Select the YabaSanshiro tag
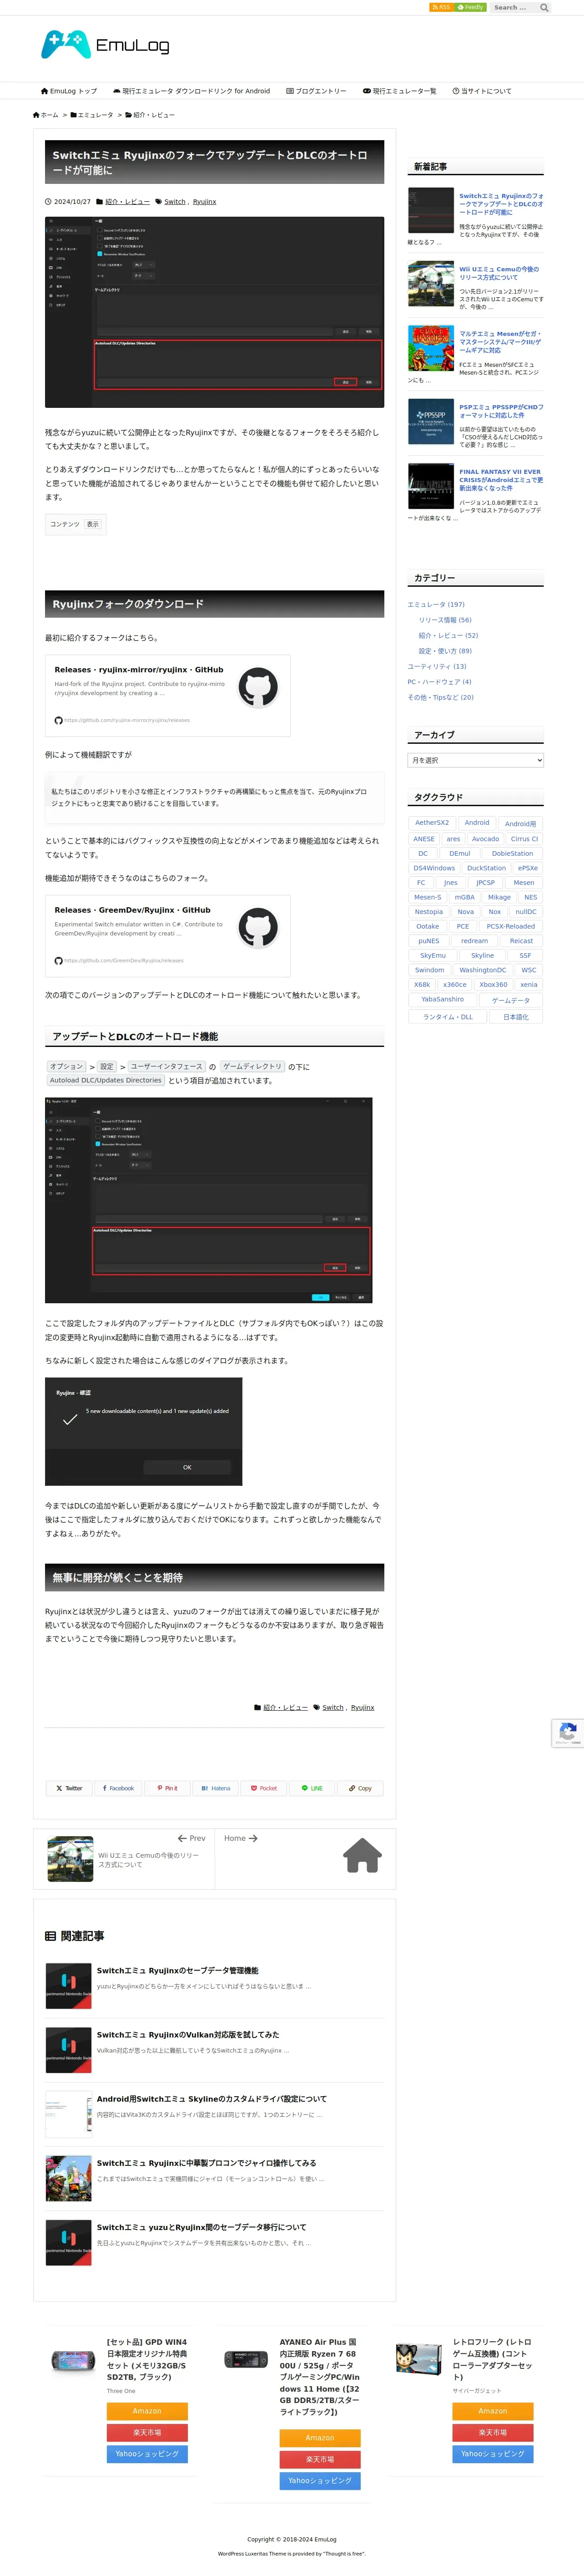The image size is (584, 2576). pyautogui.click(x=442, y=999)
